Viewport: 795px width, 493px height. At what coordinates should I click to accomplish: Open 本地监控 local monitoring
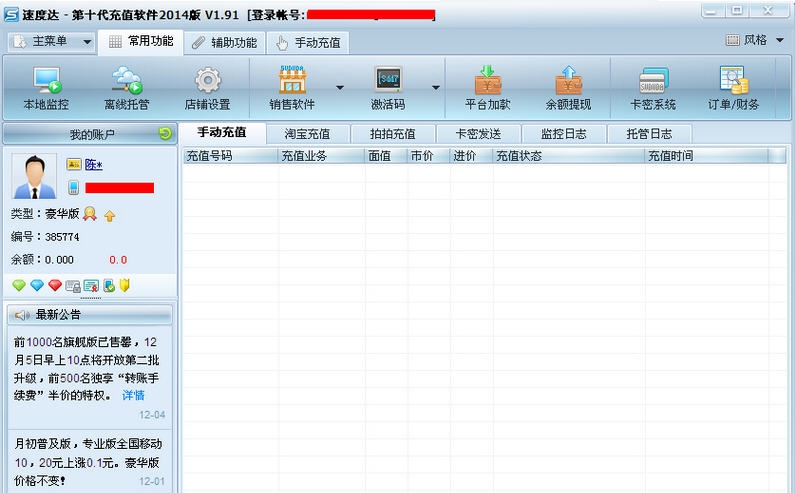click(x=47, y=88)
